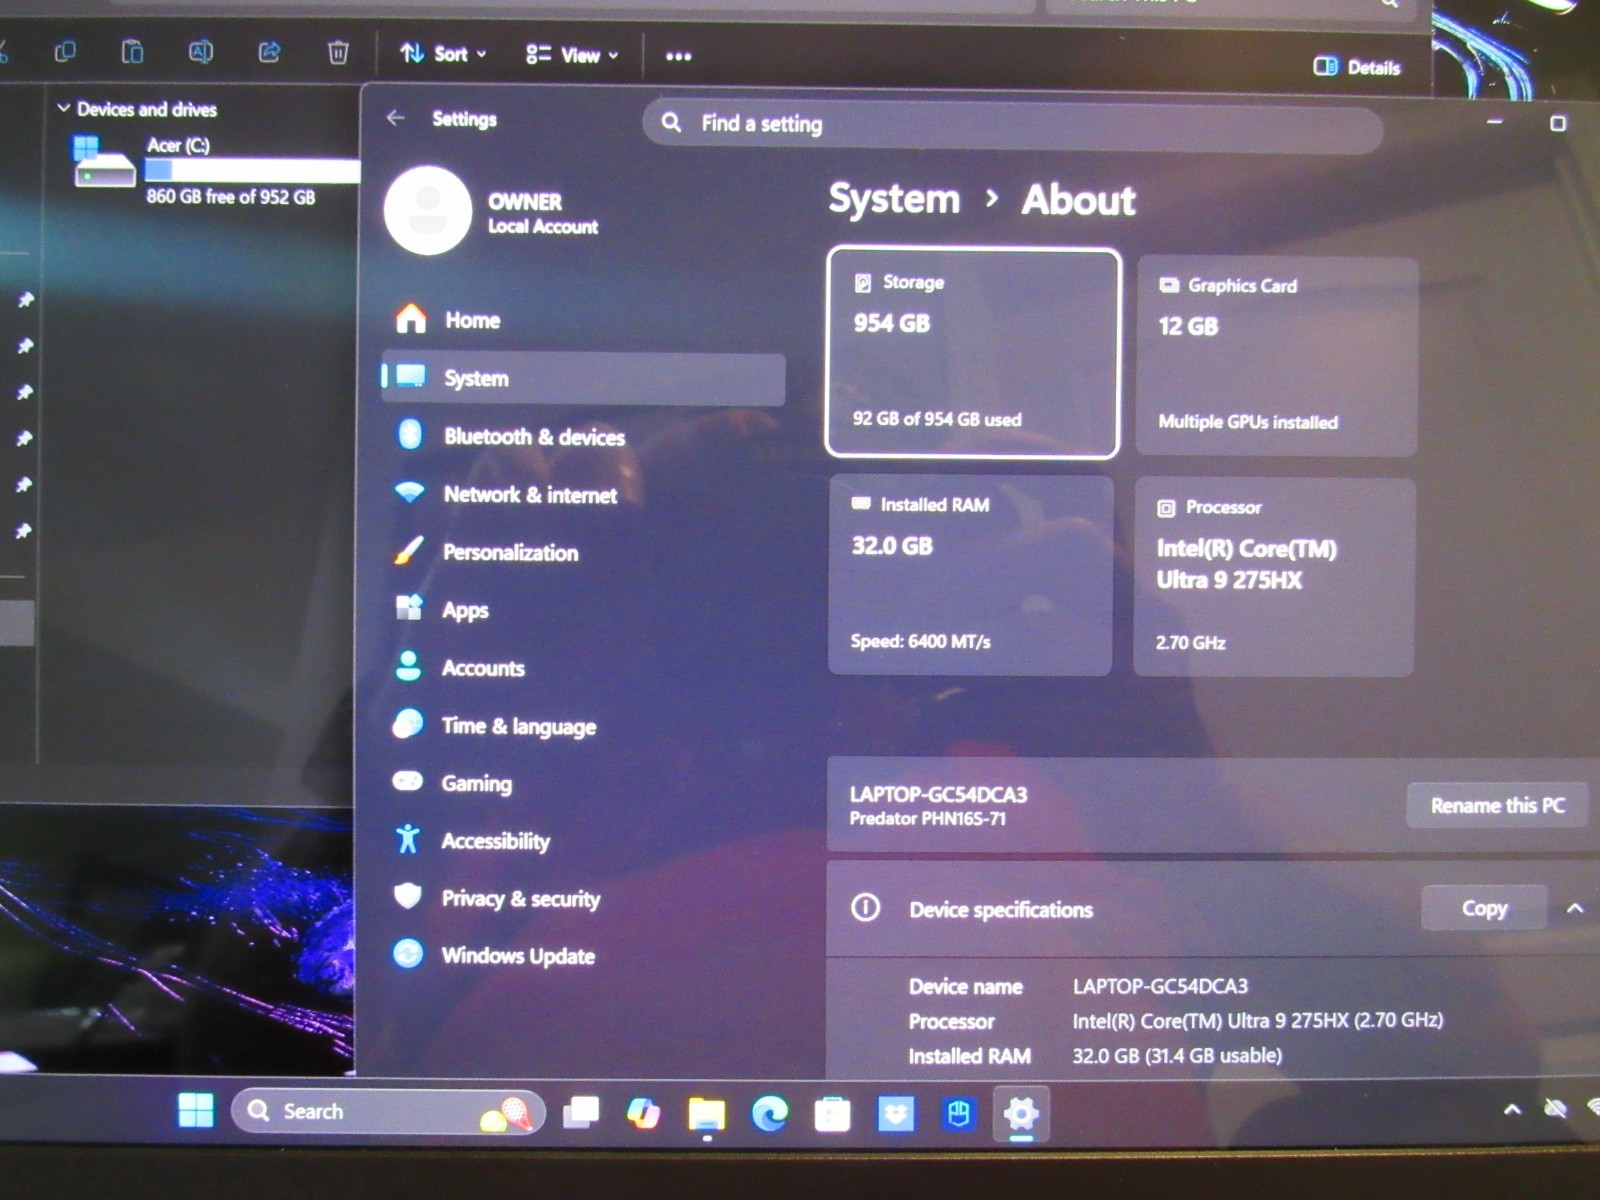Open Task View from the taskbar
1600x1200 pixels.
click(x=581, y=1112)
